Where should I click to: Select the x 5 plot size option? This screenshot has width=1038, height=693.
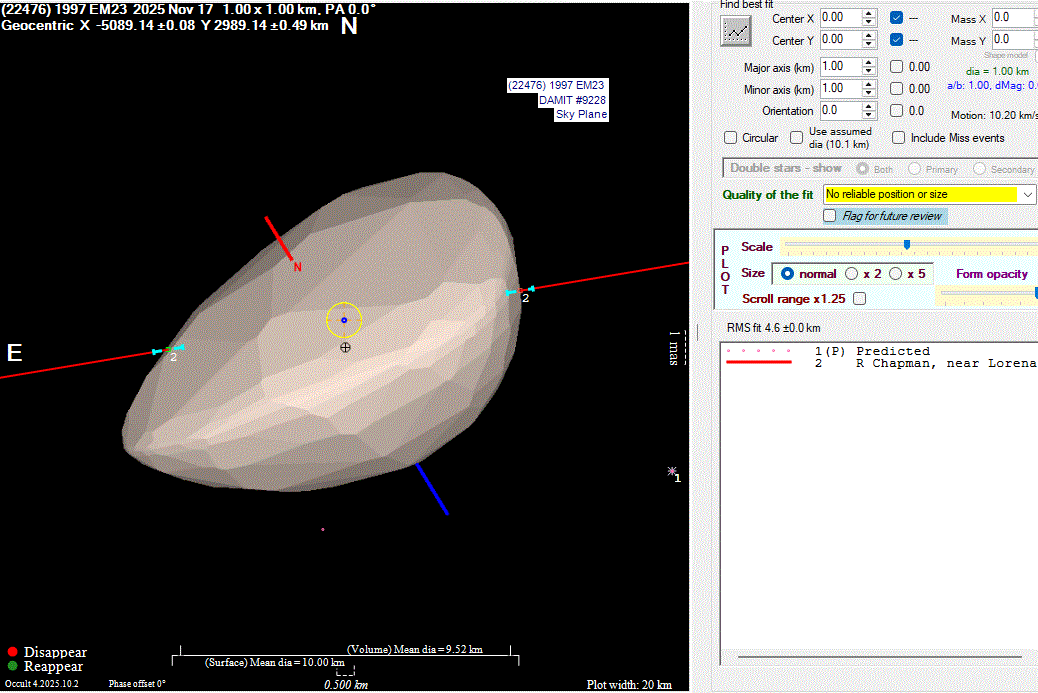click(896, 274)
